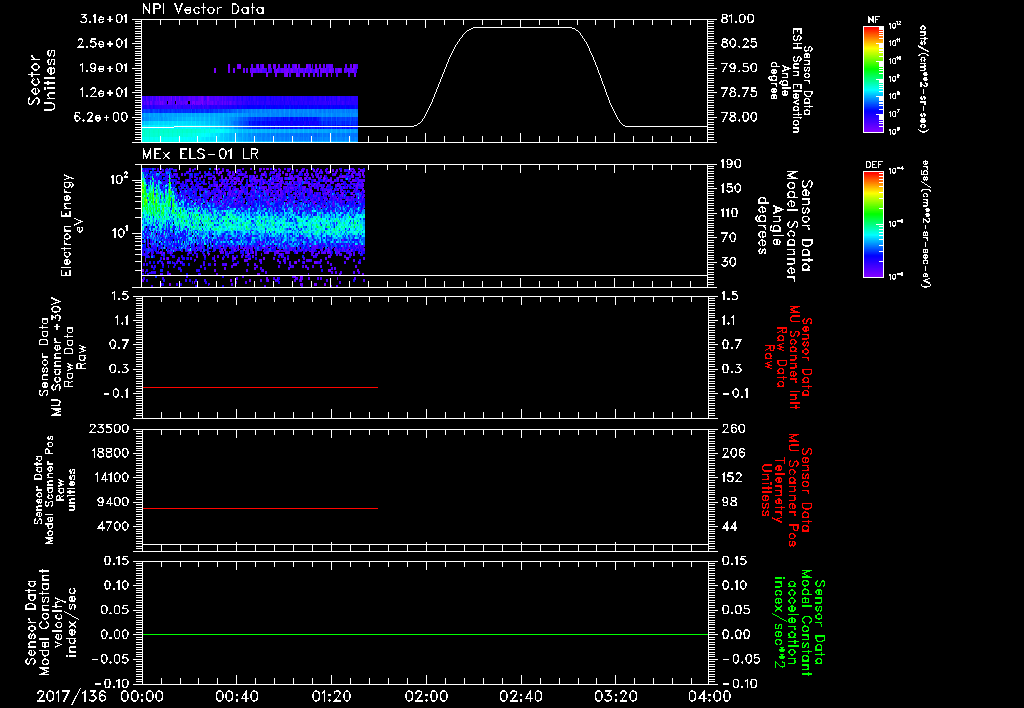Click the "190" scanner angle tick

[x=731, y=164]
